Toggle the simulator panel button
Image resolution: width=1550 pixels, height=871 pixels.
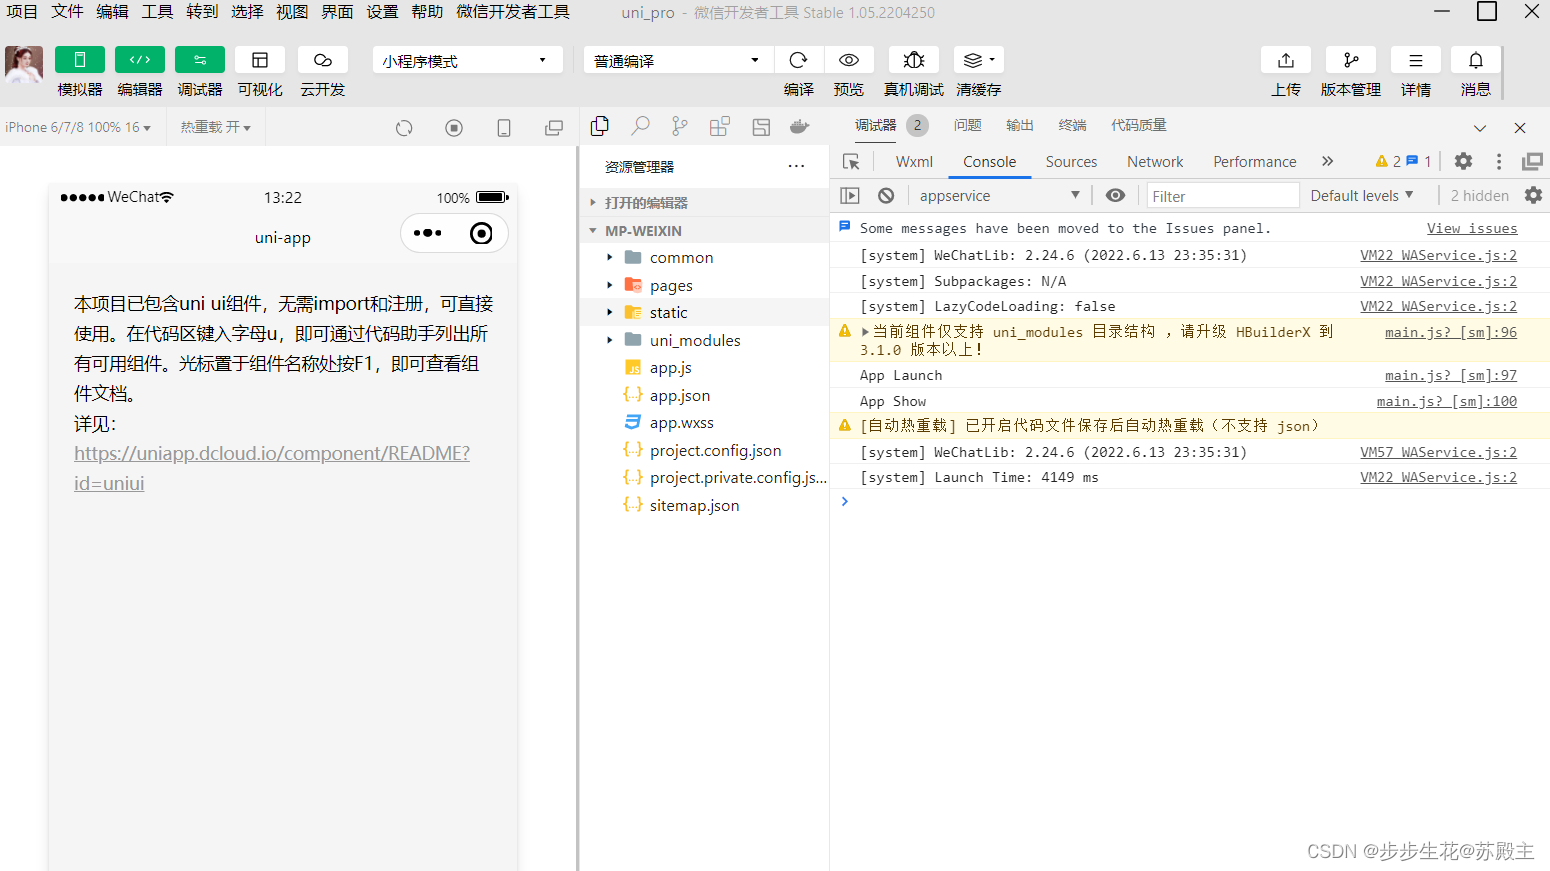(80, 60)
